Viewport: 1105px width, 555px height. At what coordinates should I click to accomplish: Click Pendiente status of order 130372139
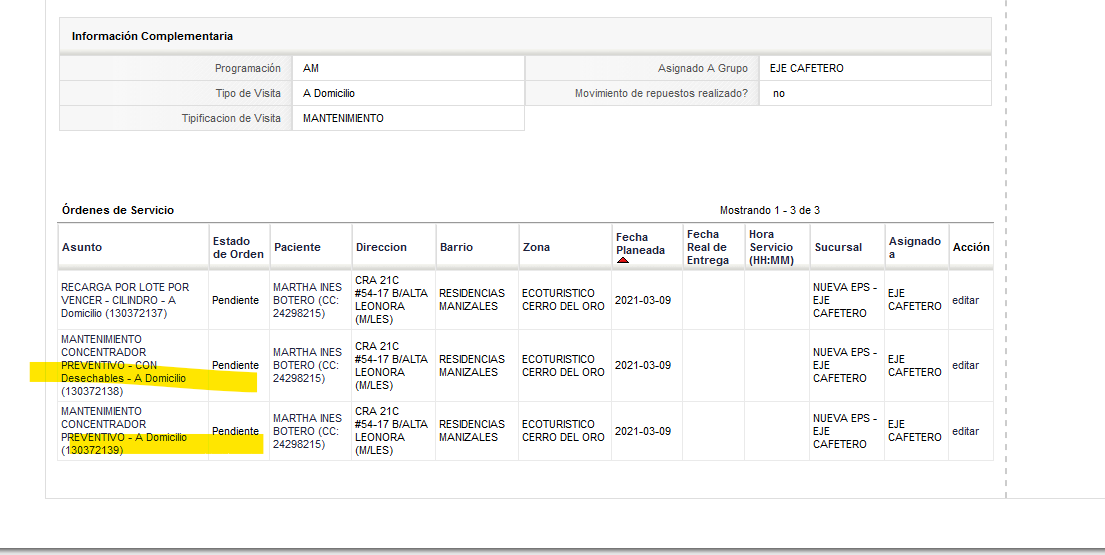click(x=235, y=431)
